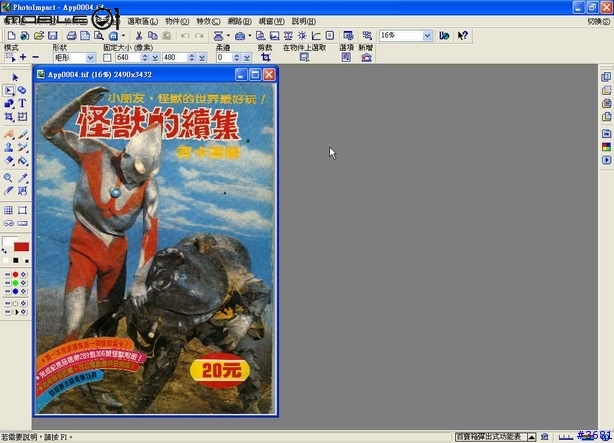This screenshot has height=443, width=614.
Task: Minimize the App0004.tif document window
Action: (x=241, y=74)
